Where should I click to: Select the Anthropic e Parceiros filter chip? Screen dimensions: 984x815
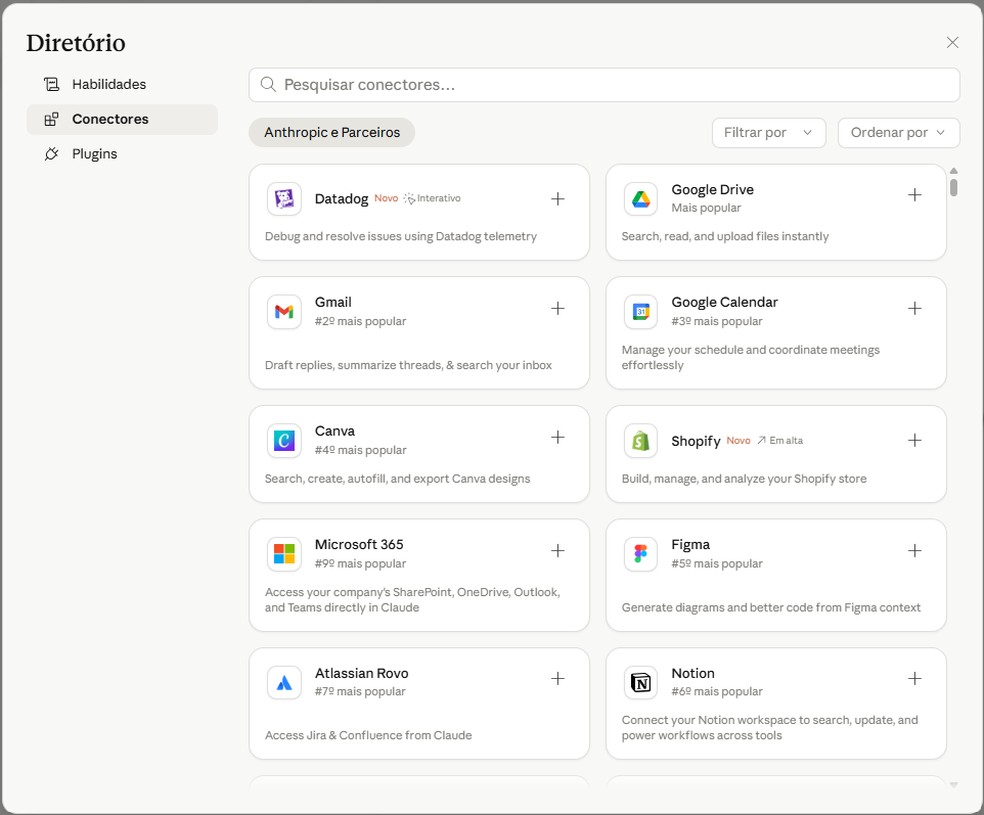click(332, 132)
